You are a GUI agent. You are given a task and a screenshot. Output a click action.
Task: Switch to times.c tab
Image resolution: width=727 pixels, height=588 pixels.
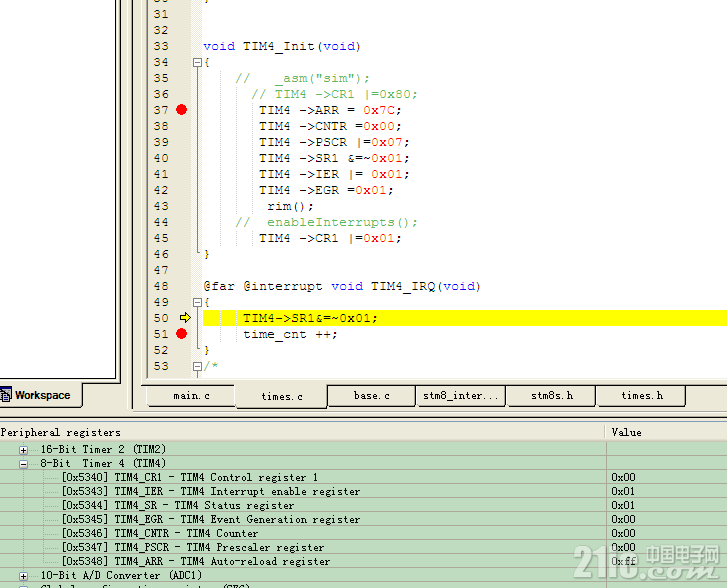coord(281,396)
